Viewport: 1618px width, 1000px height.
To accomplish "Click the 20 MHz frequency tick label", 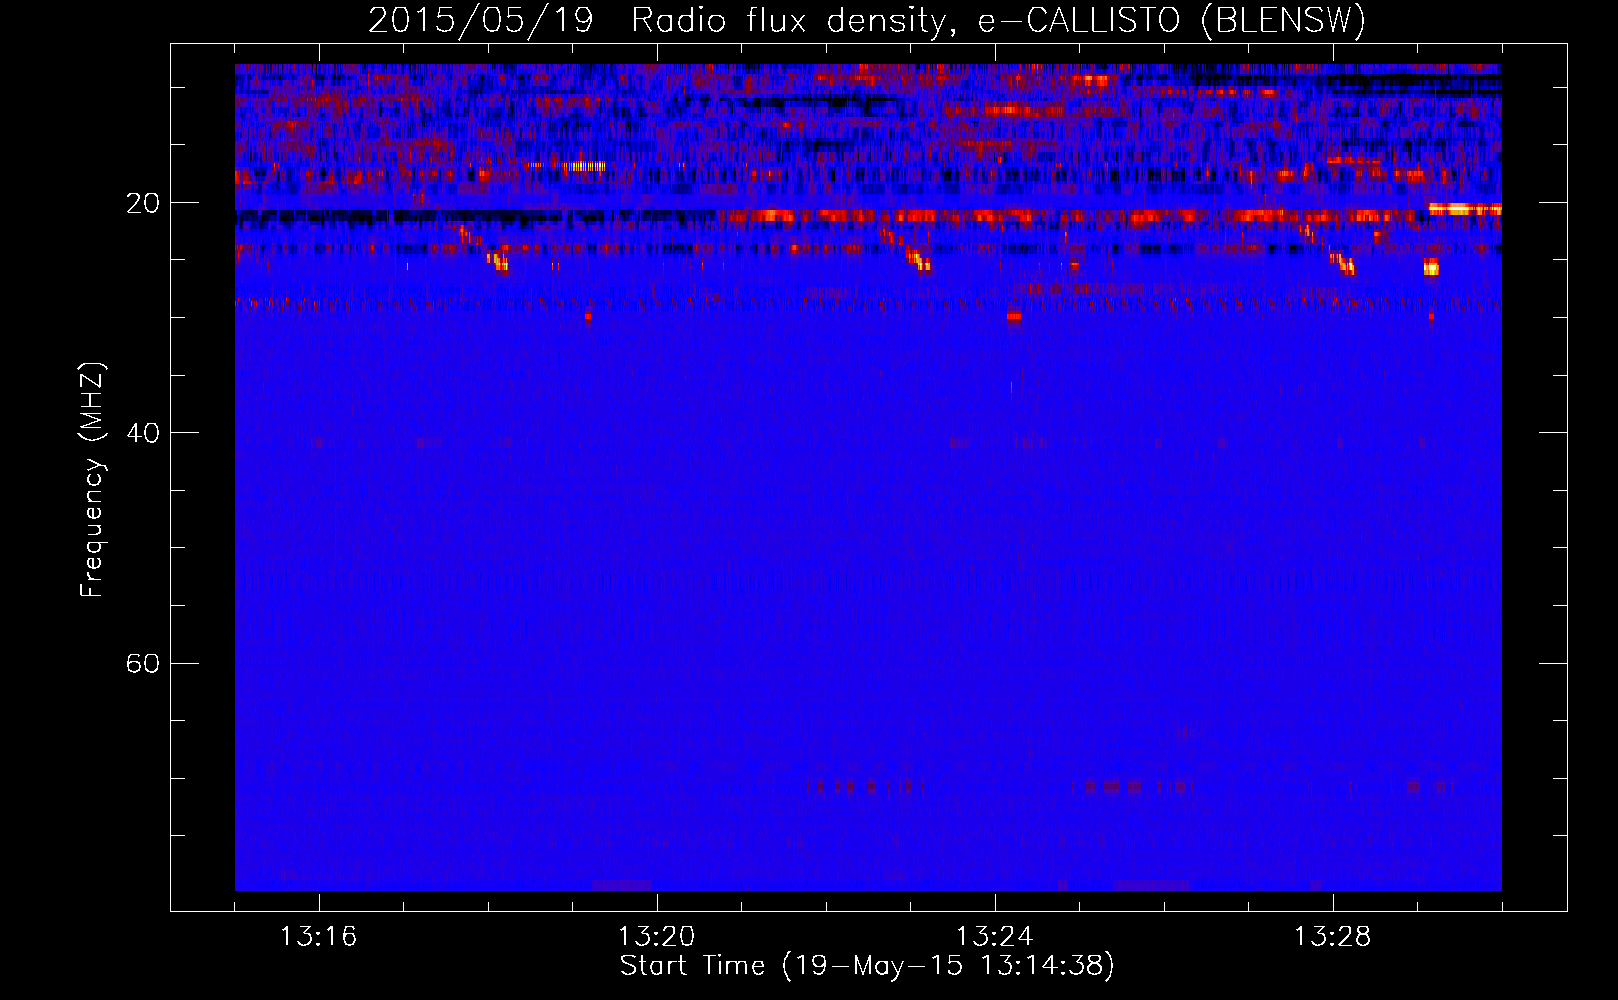I will [x=142, y=203].
